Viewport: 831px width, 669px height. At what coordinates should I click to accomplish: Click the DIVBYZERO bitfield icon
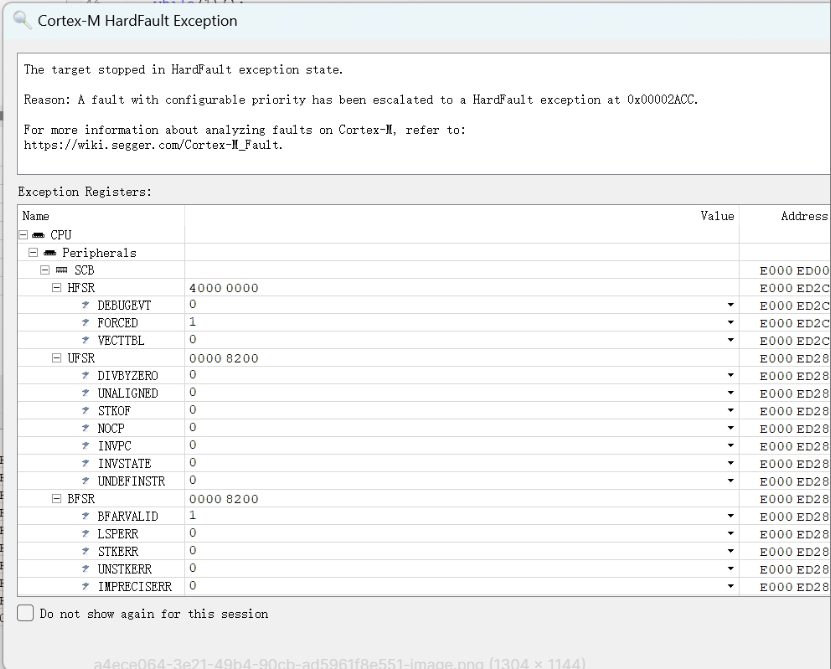pos(86,375)
